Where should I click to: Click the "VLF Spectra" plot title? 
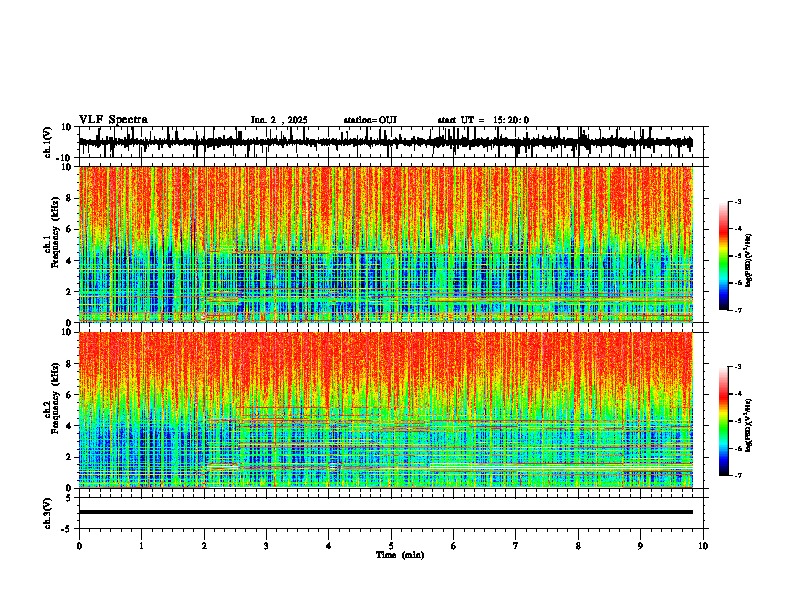[x=113, y=120]
